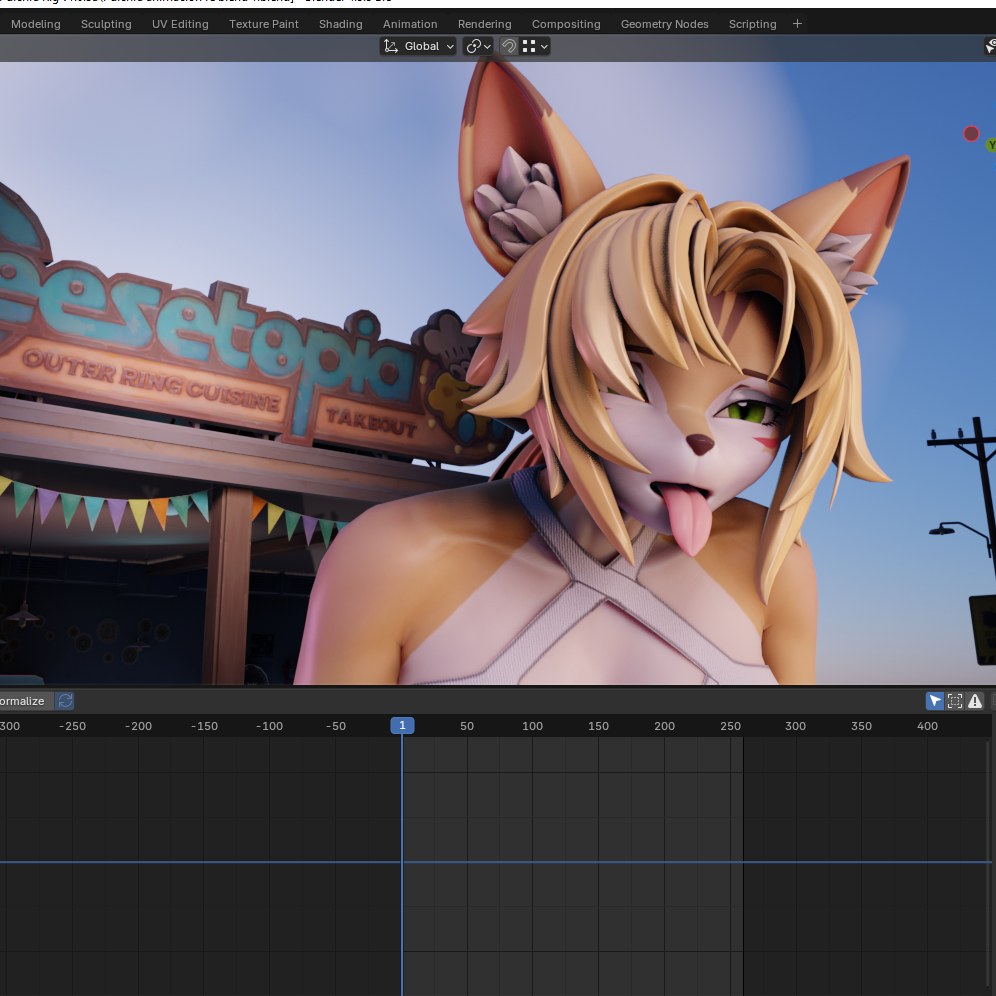Toggle the snap magnet icon

[x=508, y=46]
